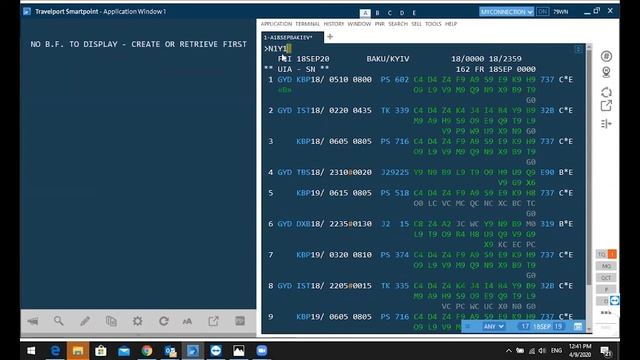
Task: Select the 1-A18SEPBAKIEV tab
Action: (x=292, y=38)
